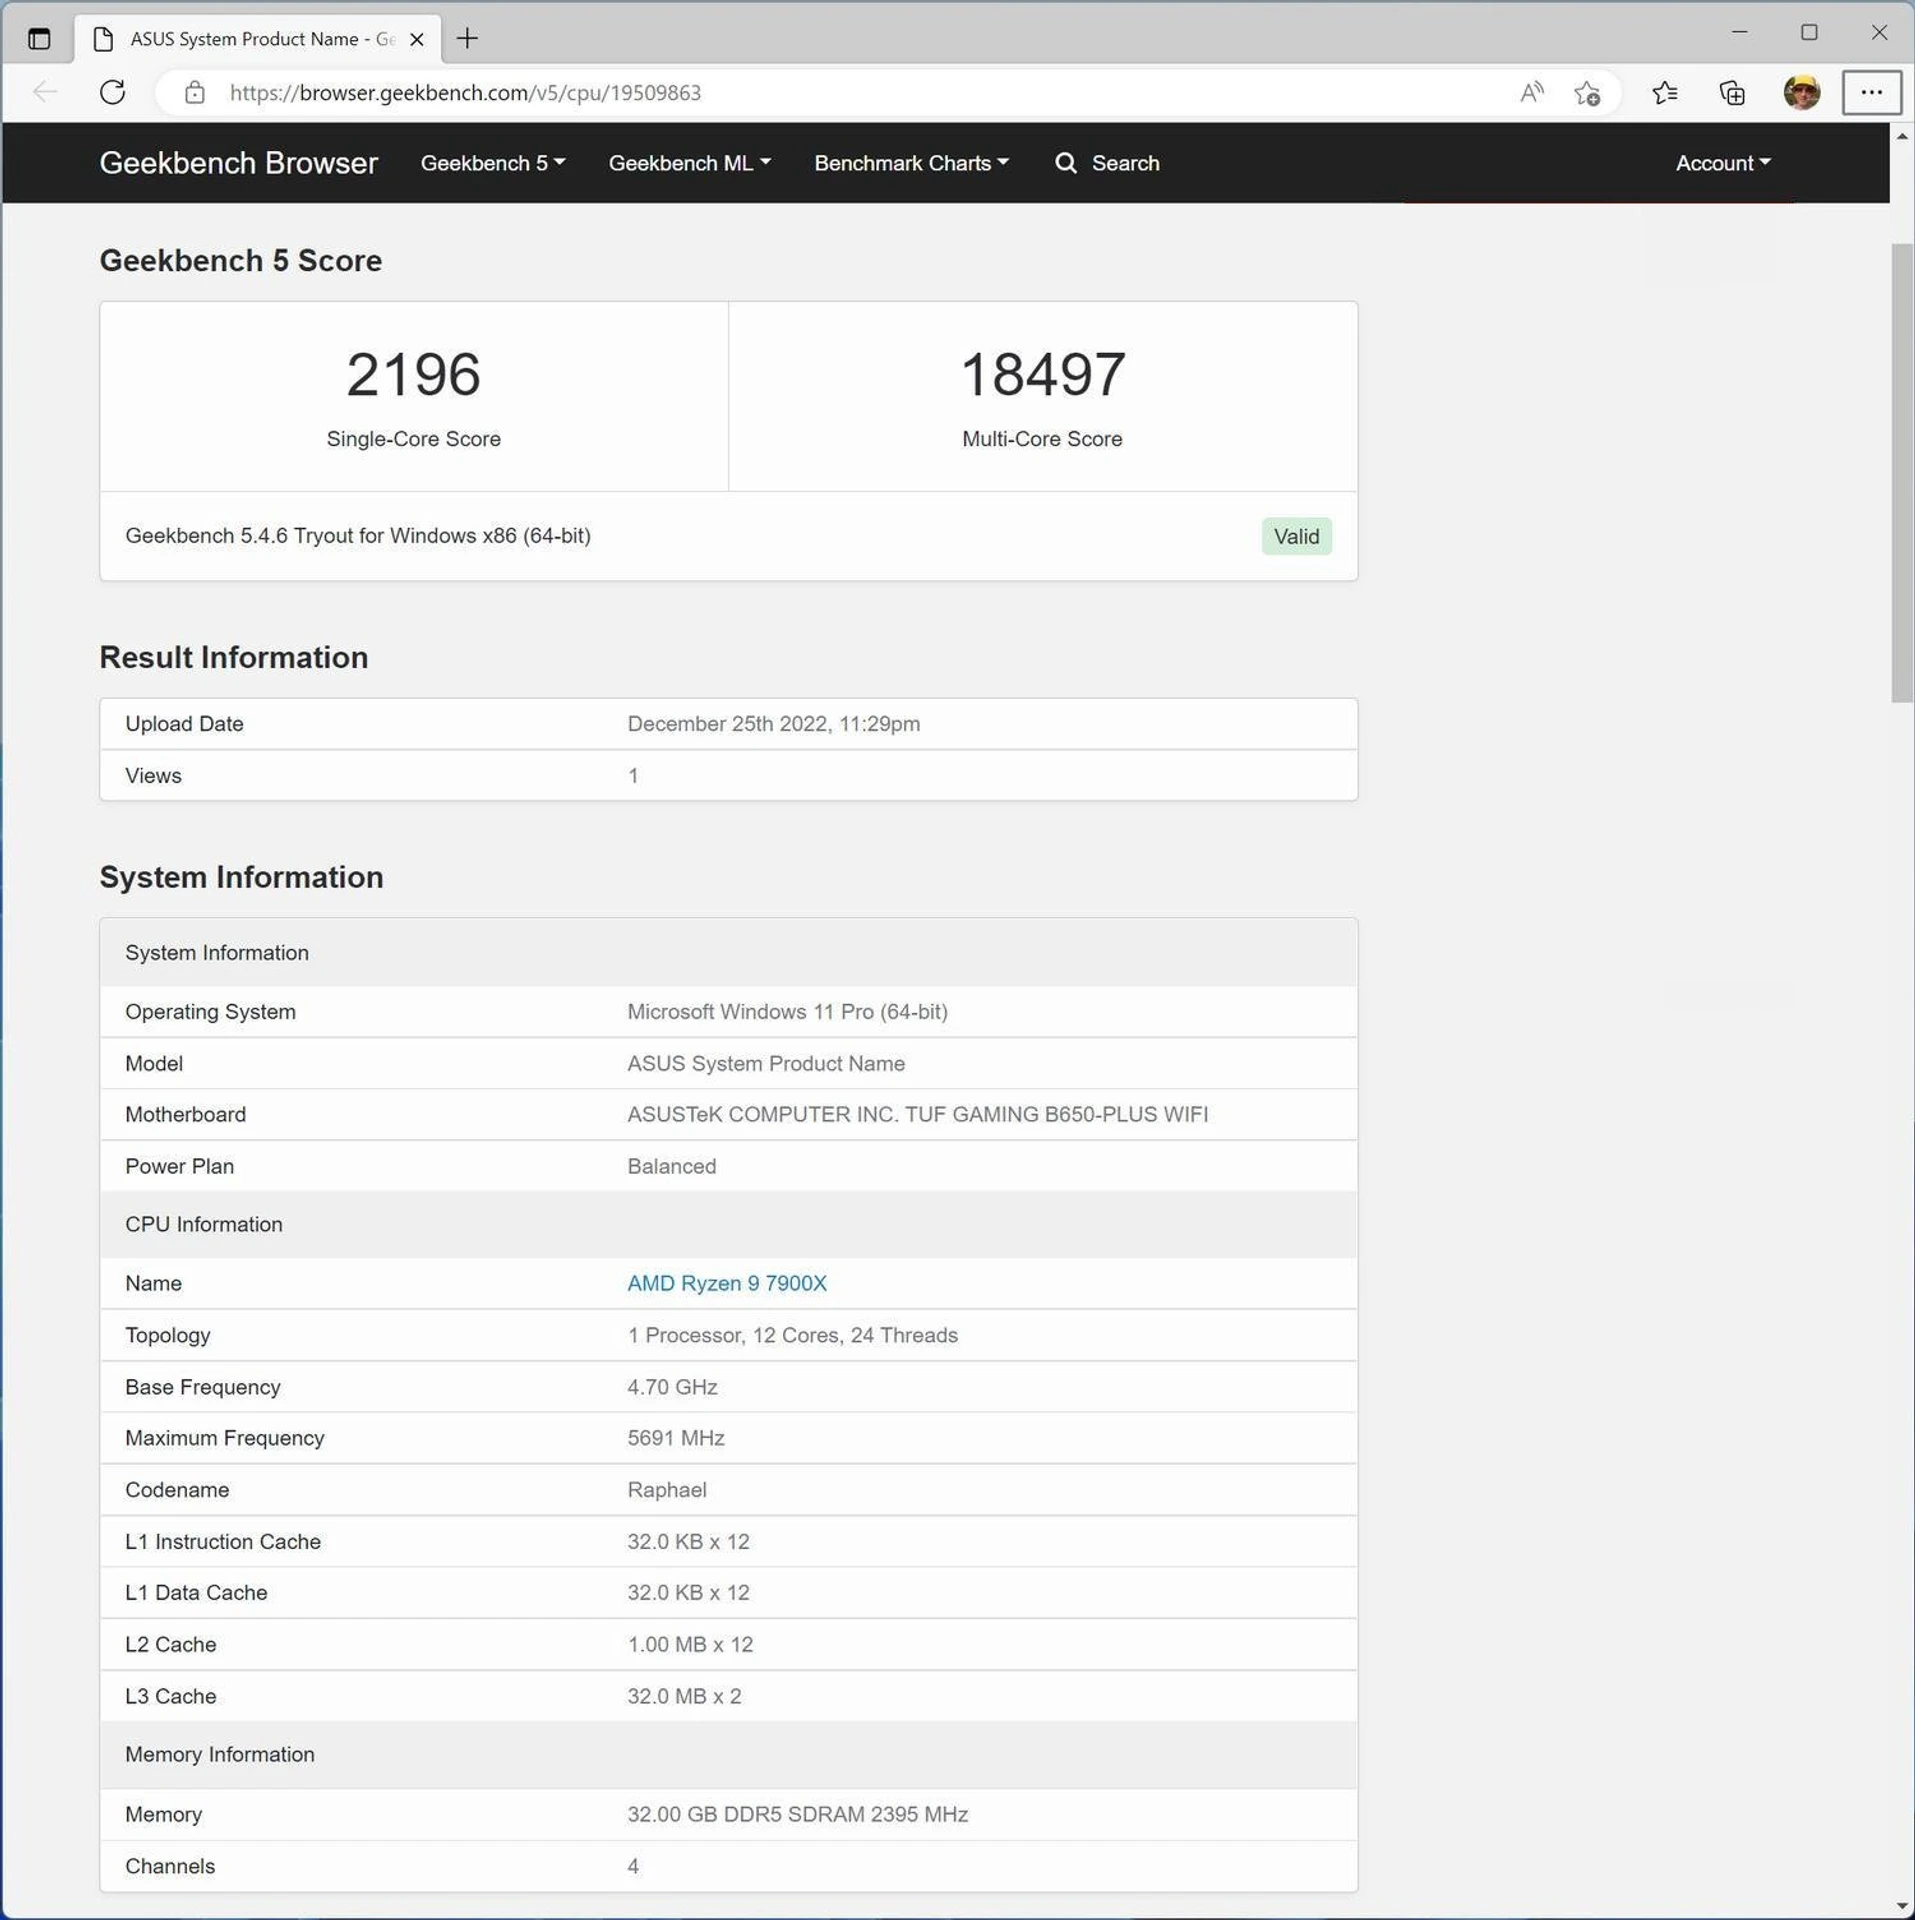Click the Valid badge
The width and height of the screenshot is (1915, 1920).
[x=1296, y=537]
